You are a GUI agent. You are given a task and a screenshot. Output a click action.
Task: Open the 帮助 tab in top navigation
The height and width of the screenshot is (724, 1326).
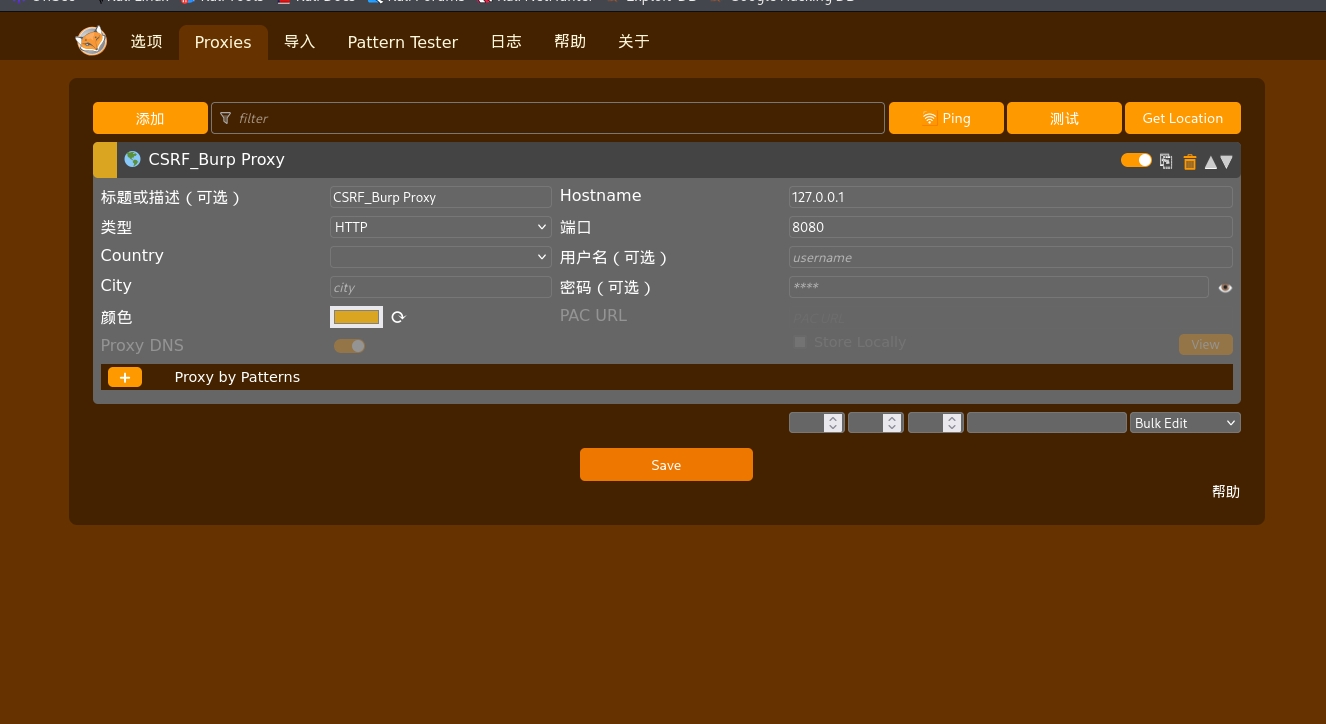pyautogui.click(x=570, y=42)
